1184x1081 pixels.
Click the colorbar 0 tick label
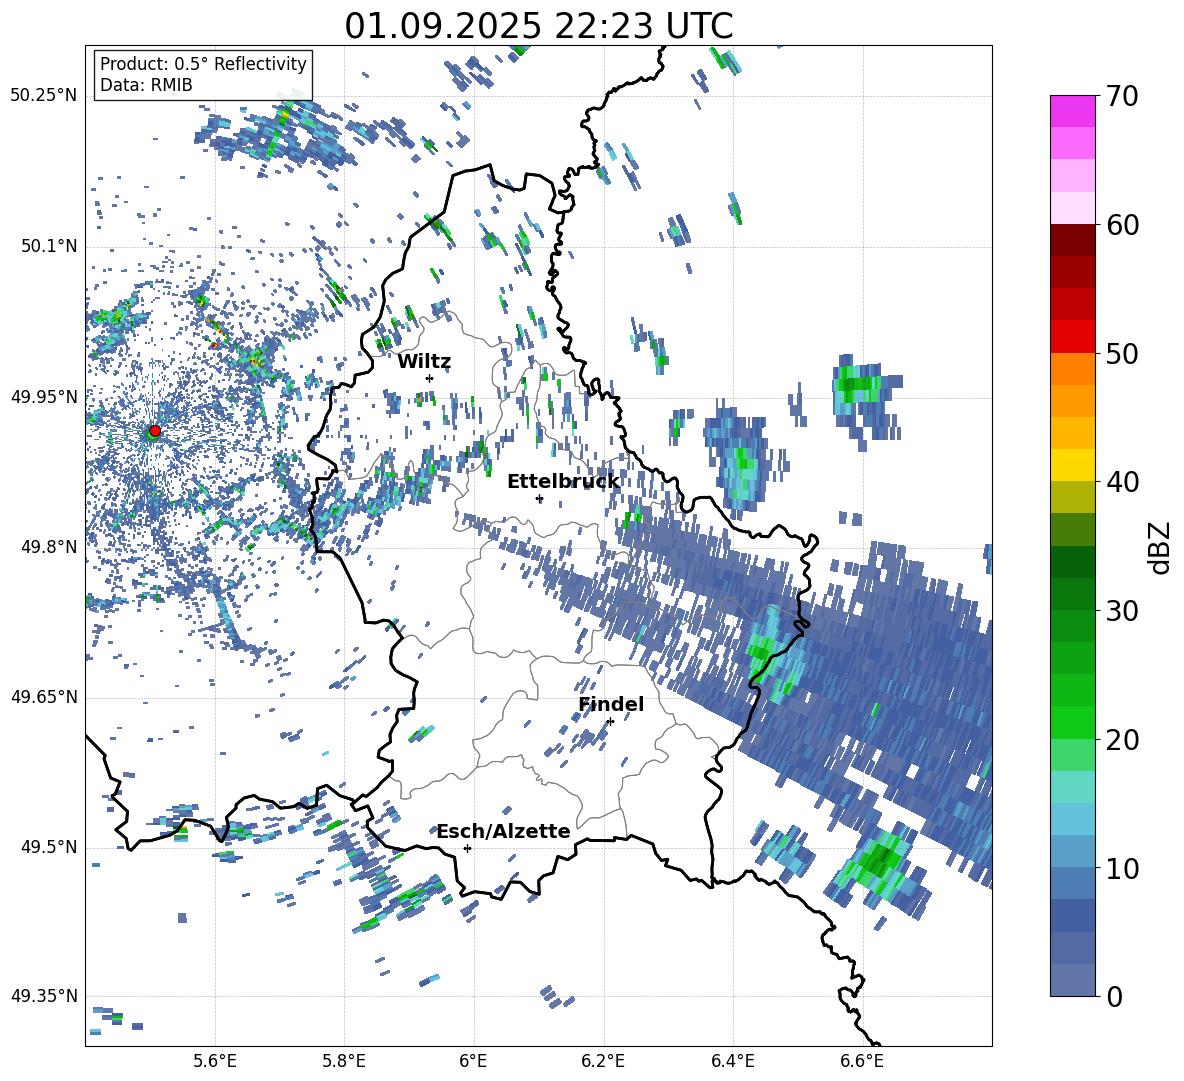[x=1114, y=996]
